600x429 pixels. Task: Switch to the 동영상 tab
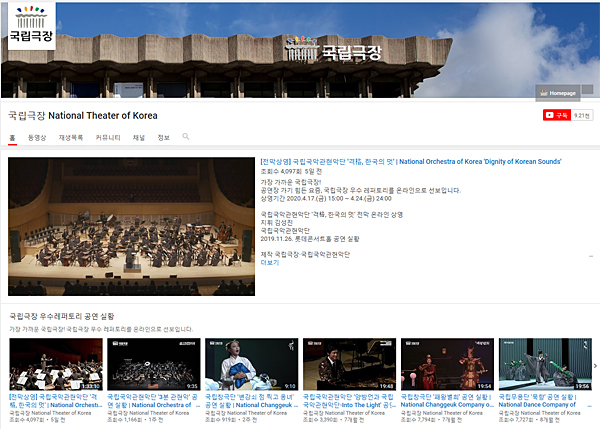click(x=37, y=138)
